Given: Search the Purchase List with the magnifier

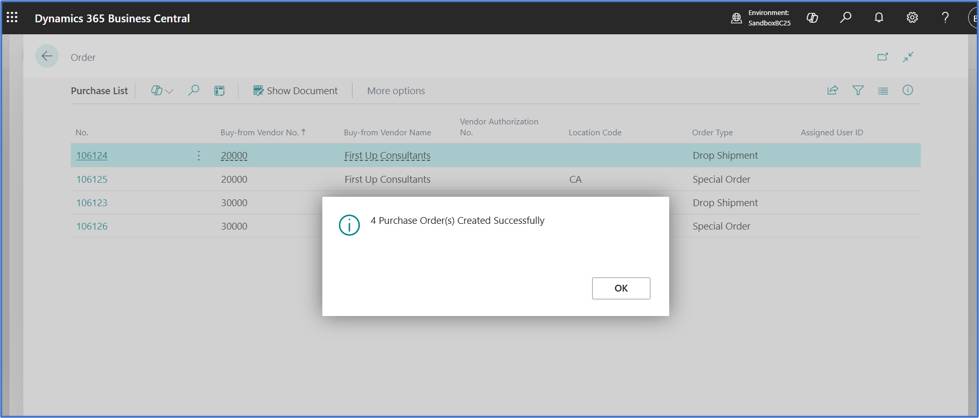Looking at the screenshot, I should 194,91.
